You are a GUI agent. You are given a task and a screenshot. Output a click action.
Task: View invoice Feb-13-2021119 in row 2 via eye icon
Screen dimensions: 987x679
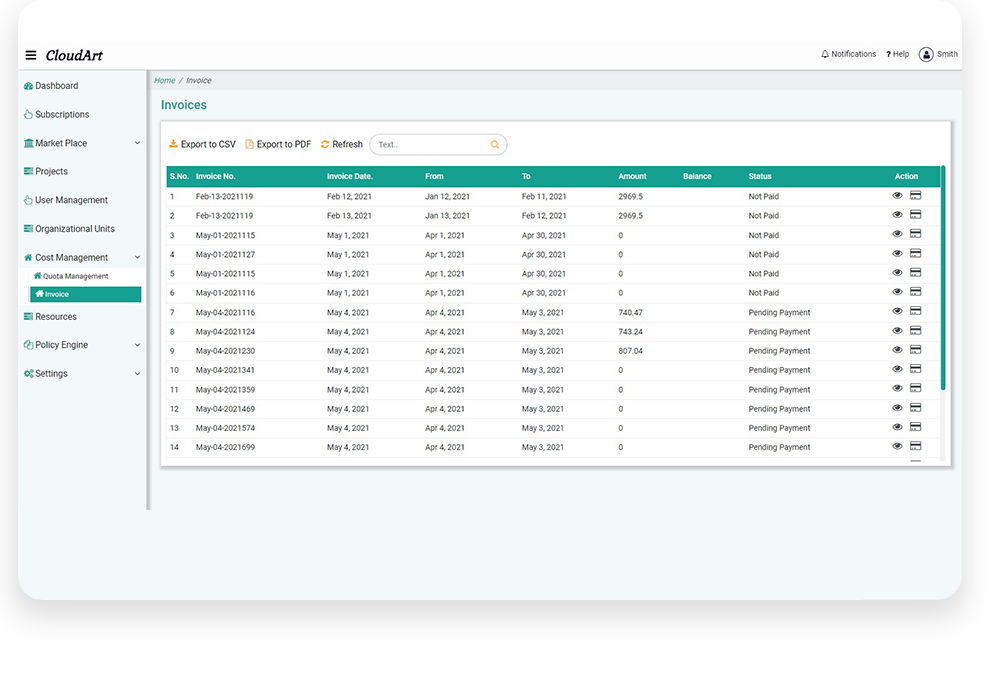897,215
